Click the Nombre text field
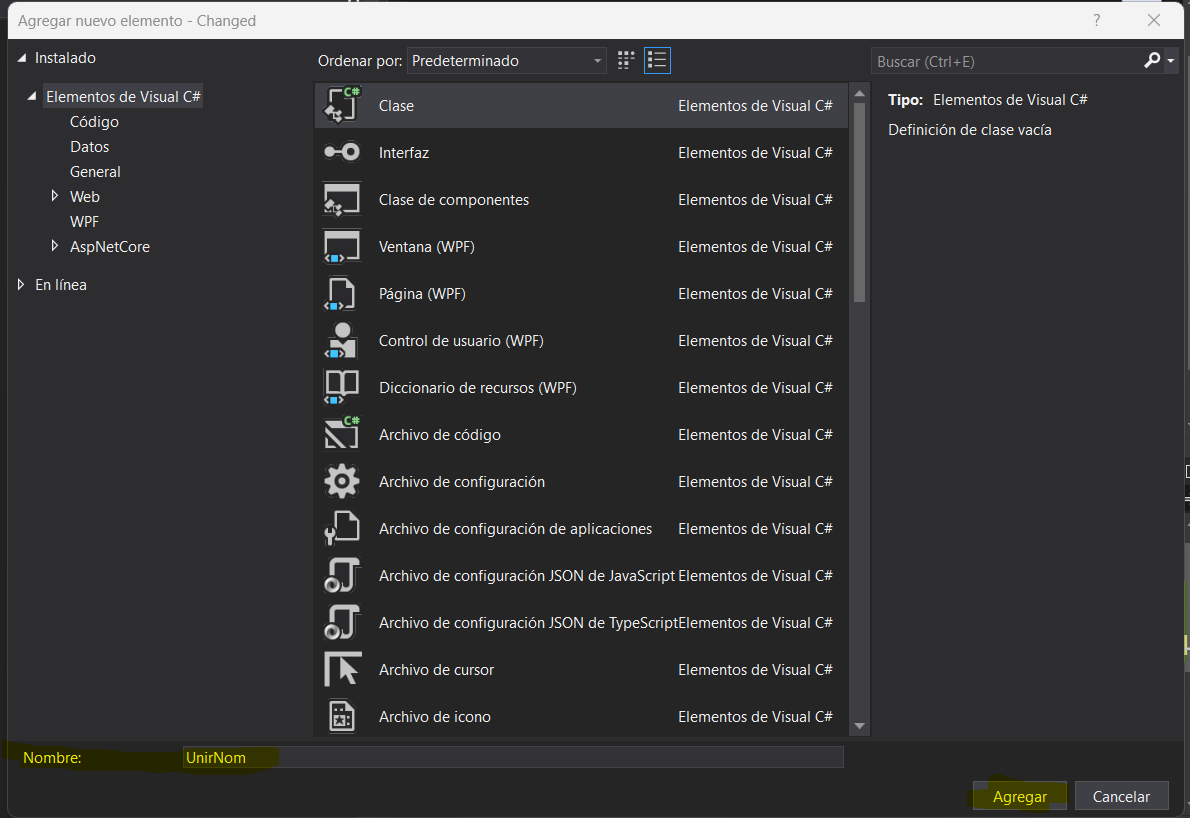The width and height of the screenshot is (1190, 818). (x=512, y=758)
